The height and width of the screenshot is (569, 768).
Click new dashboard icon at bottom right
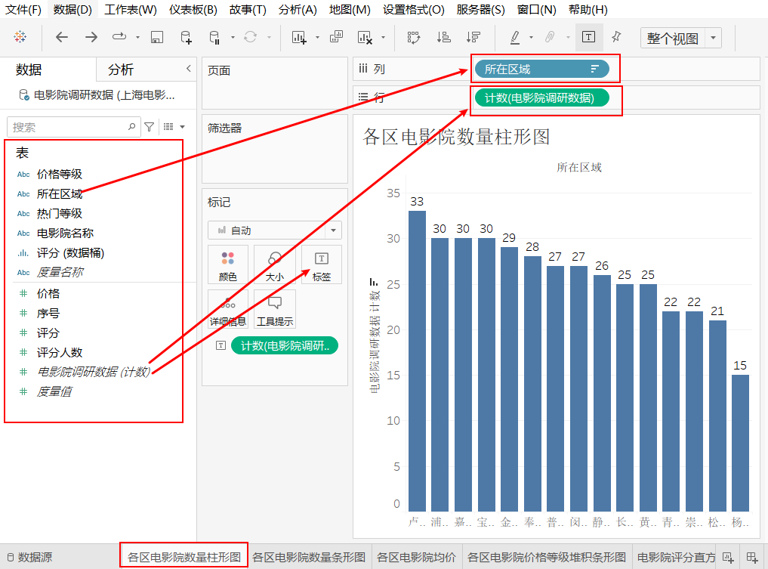[752, 557]
